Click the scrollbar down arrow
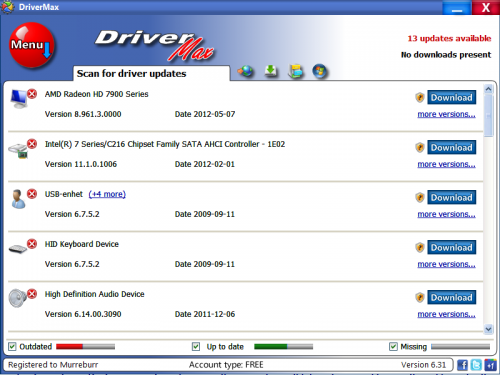The width and height of the screenshot is (500, 375). click(488, 329)
